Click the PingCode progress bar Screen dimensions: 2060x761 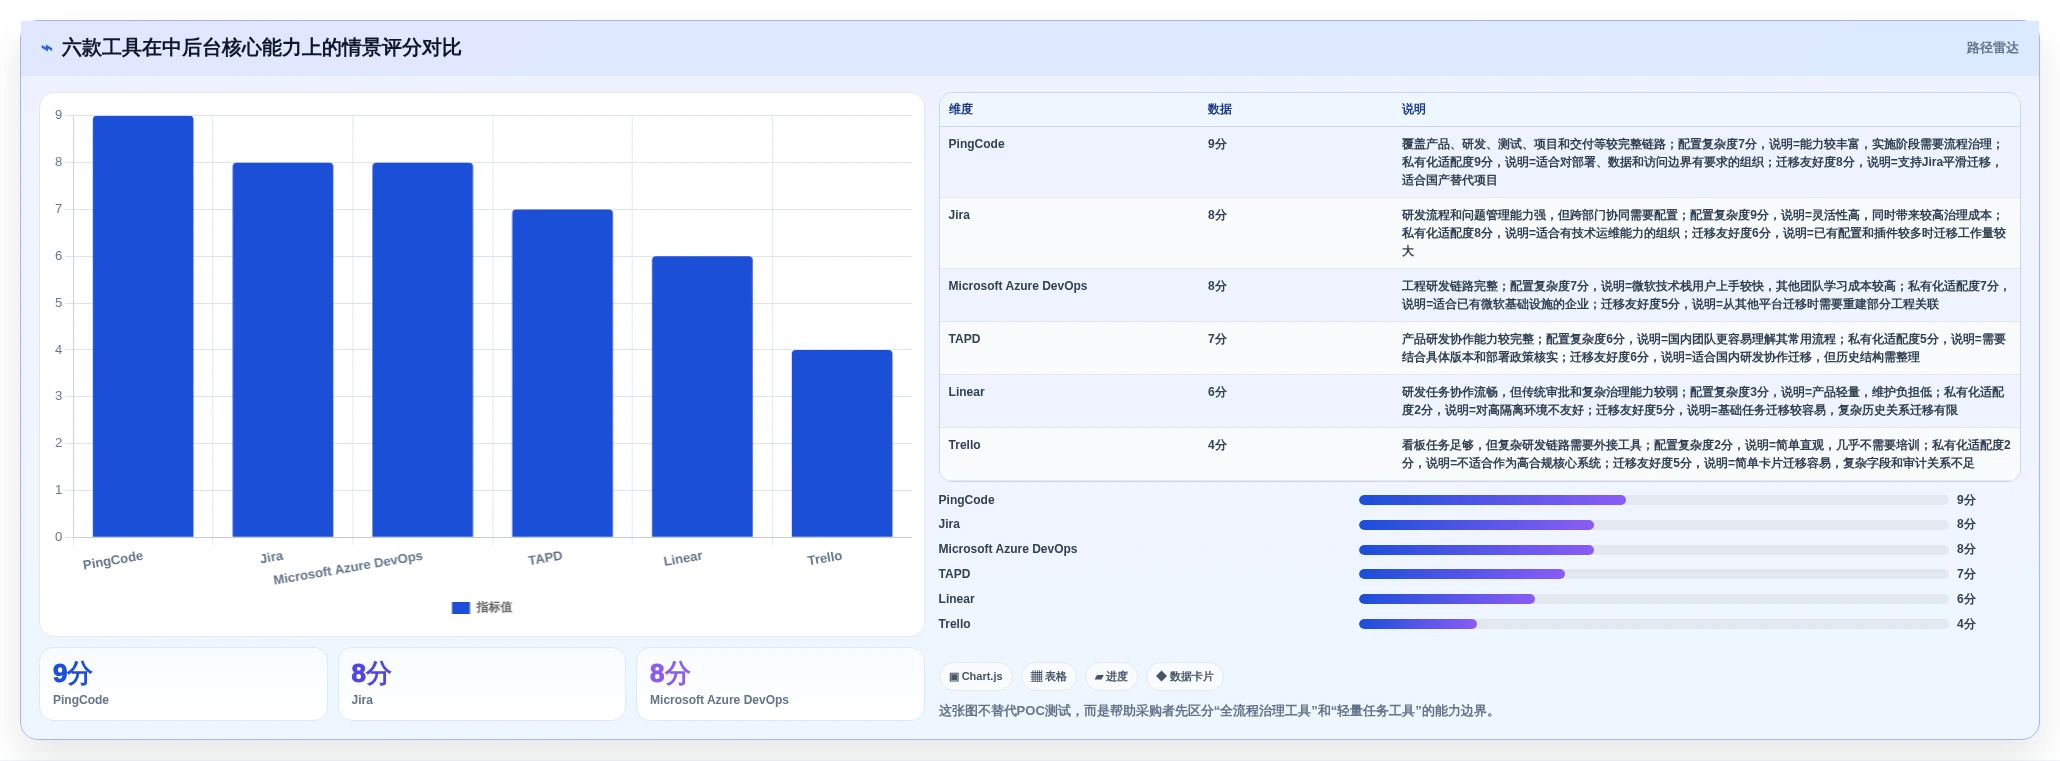point(1653,500)
